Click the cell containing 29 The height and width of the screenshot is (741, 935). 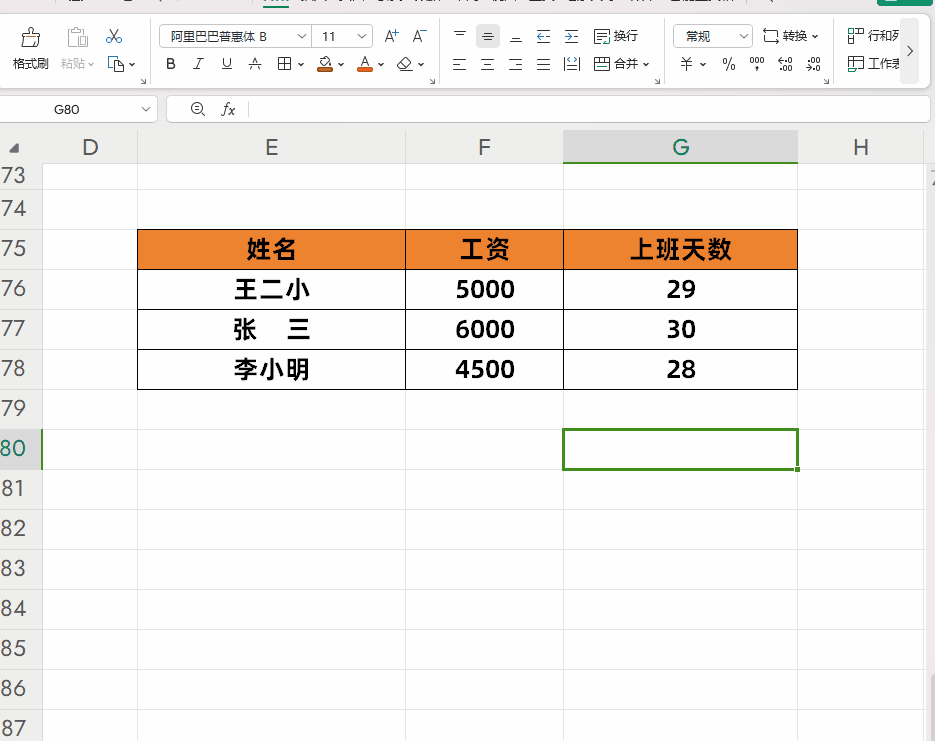click(680, 289)
